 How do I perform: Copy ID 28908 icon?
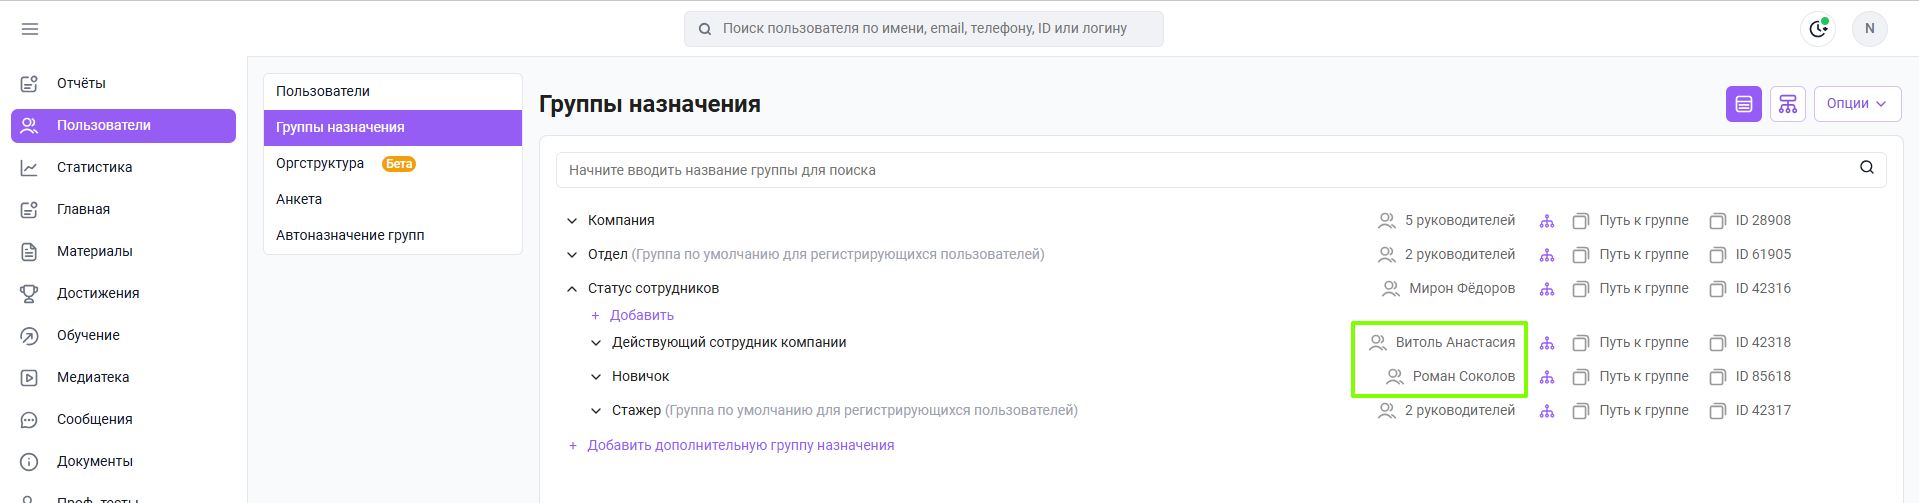point(1718,221)
